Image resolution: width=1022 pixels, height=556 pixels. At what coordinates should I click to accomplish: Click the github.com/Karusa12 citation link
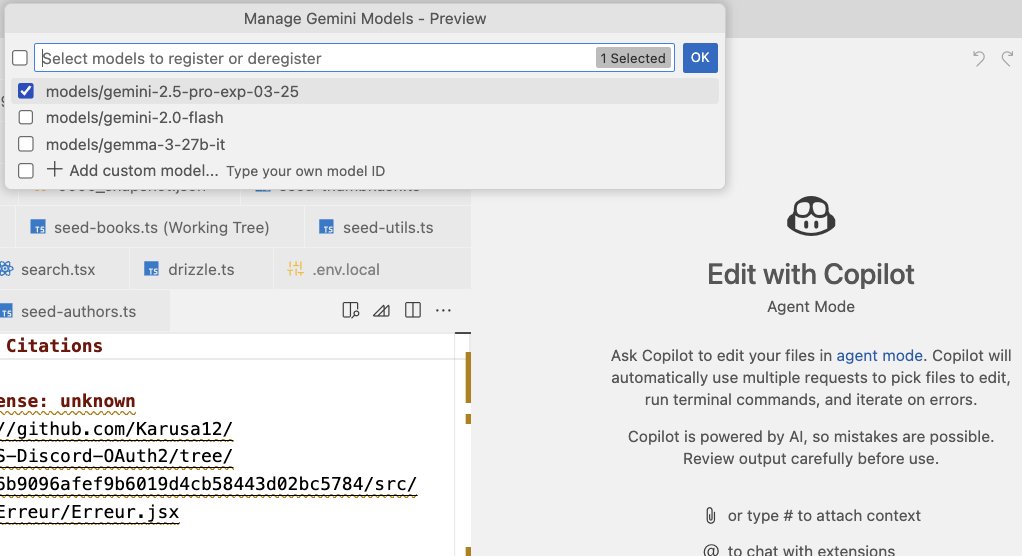[116, 429]
